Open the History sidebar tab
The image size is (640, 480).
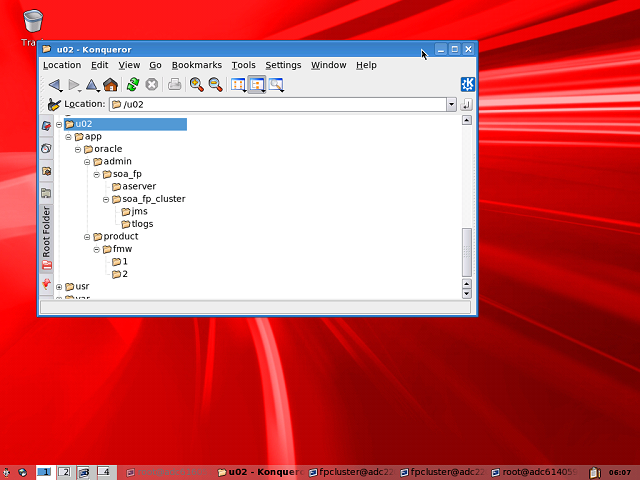[46, 148]
